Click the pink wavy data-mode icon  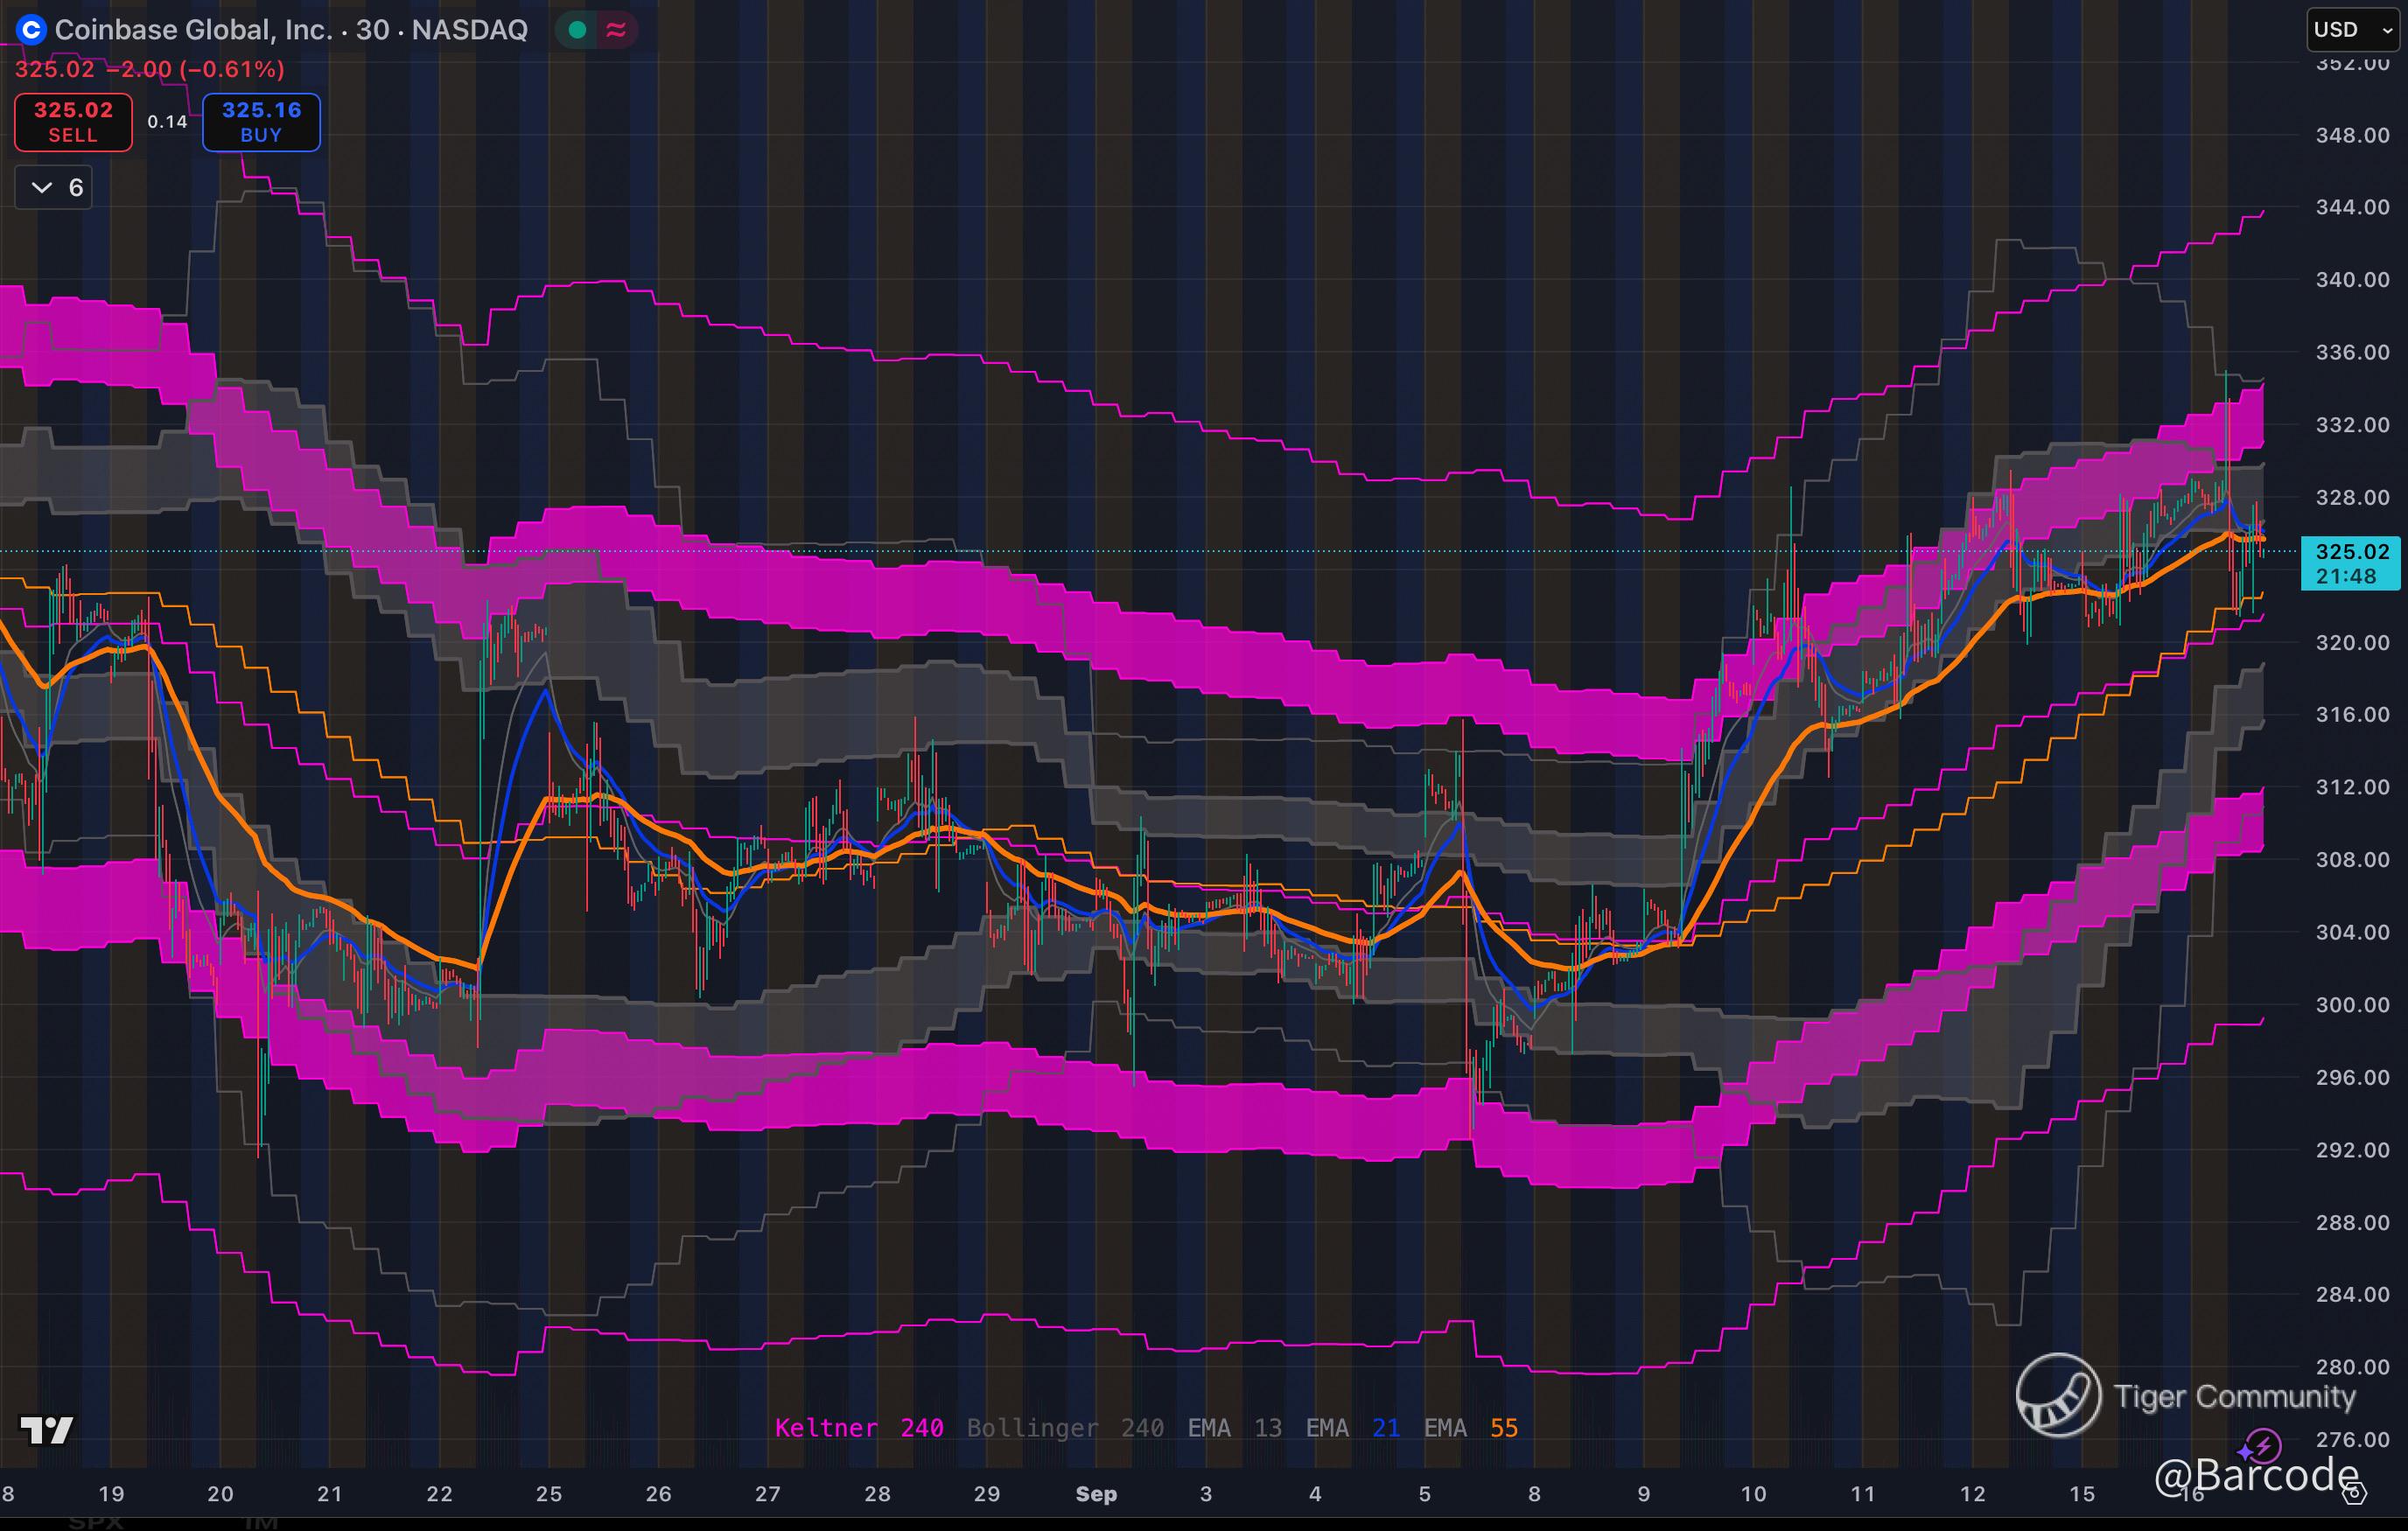(x=616, y=30)
